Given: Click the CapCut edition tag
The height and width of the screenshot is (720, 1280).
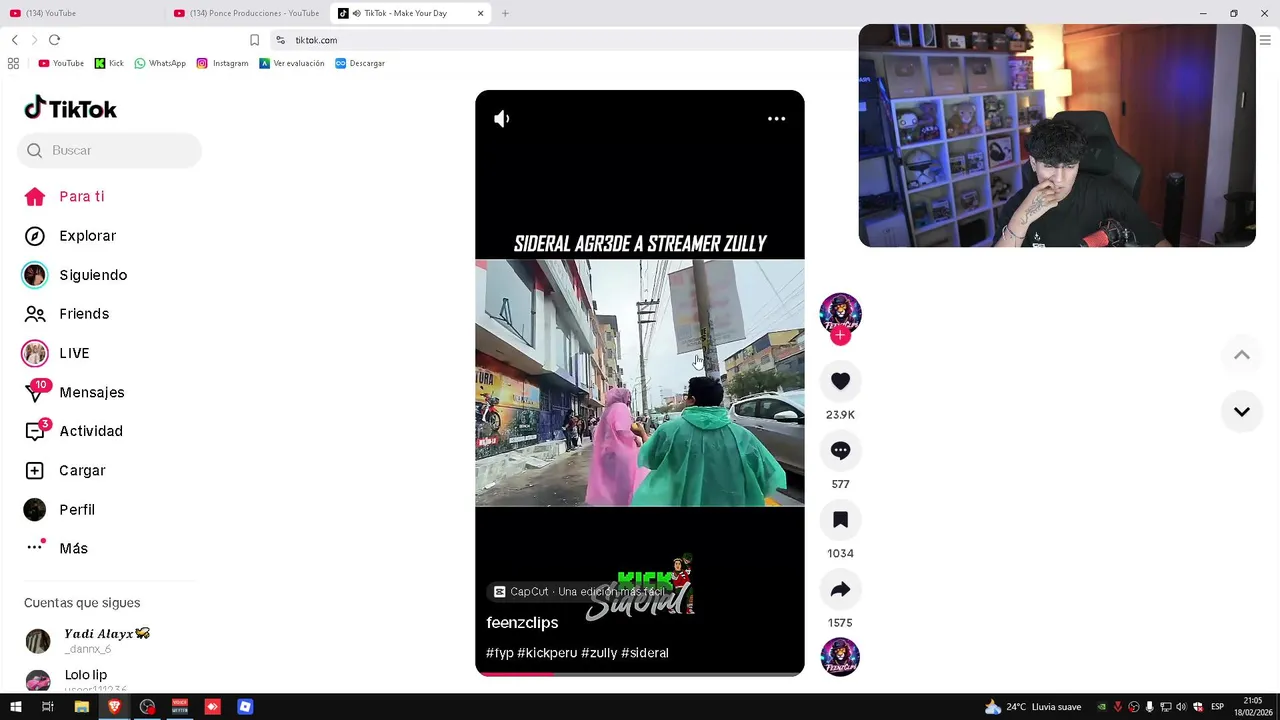Looking at the screenshot, I should [578, 592].
